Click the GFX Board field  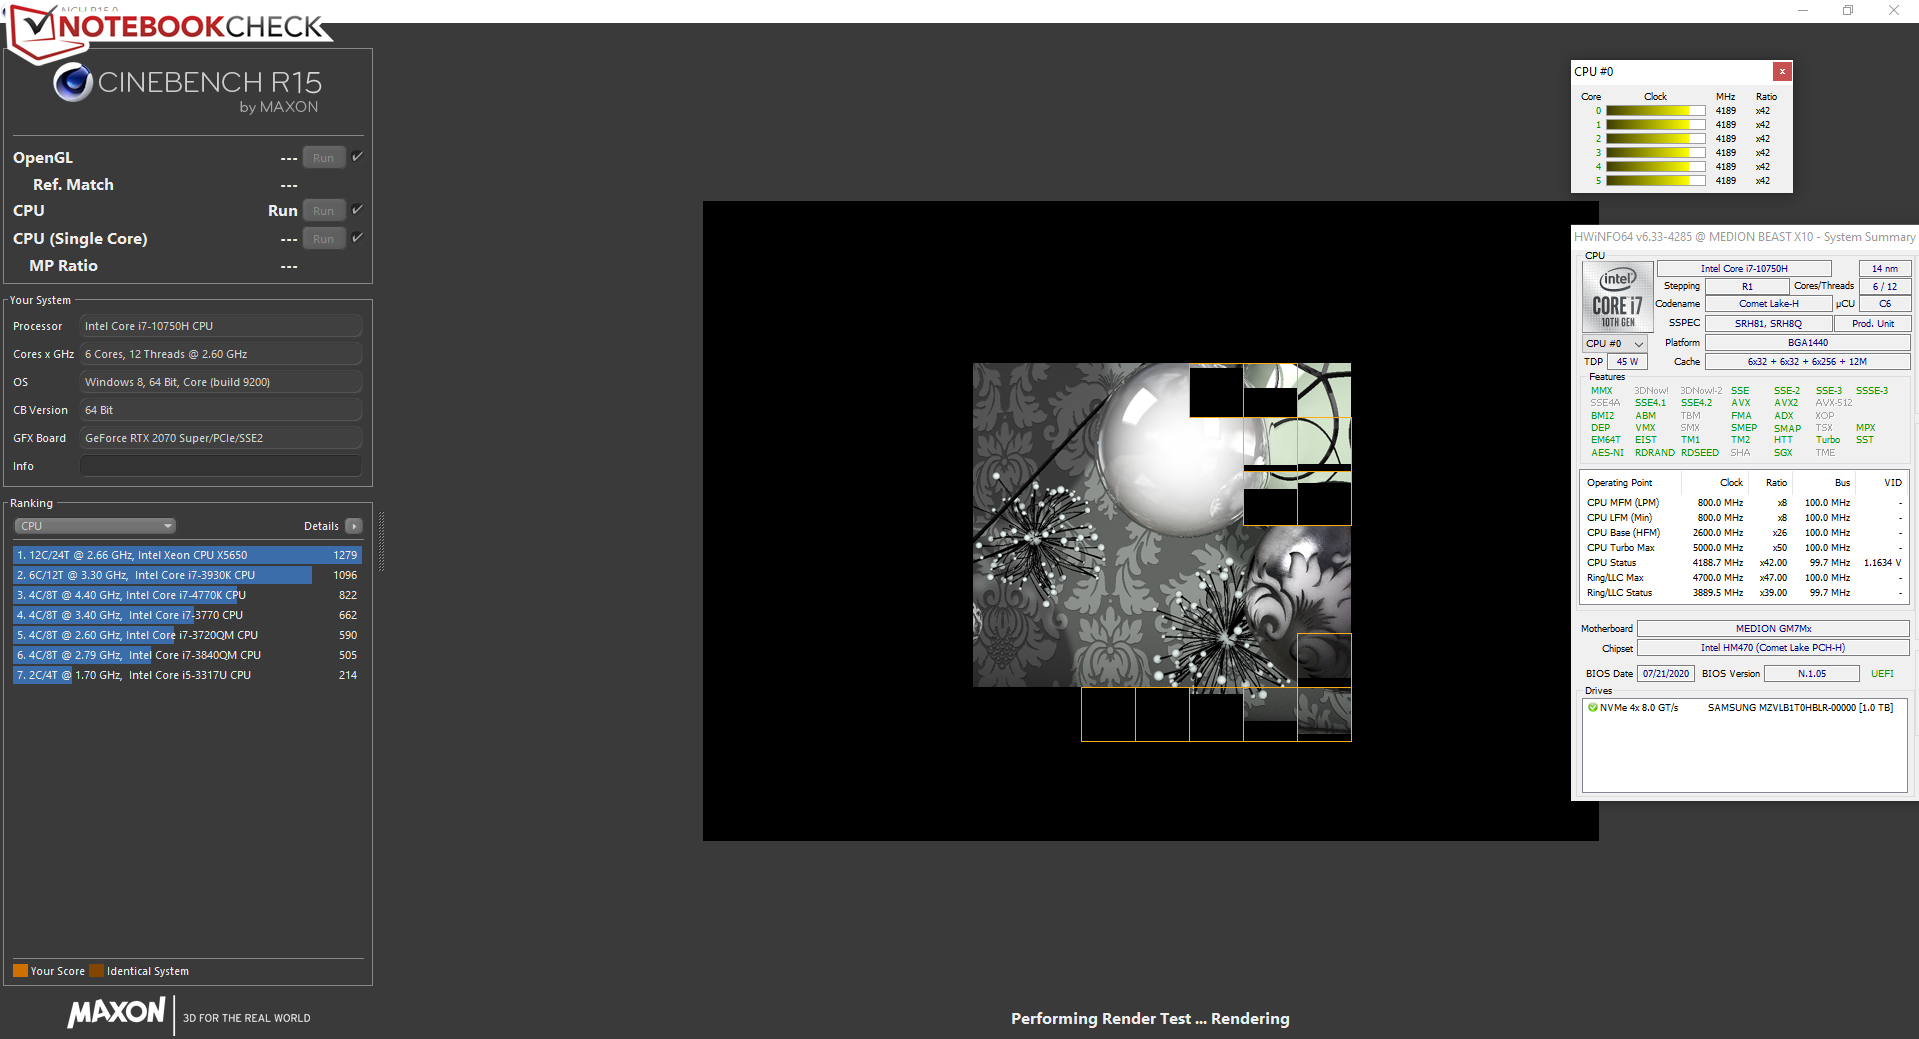(221, 438)
